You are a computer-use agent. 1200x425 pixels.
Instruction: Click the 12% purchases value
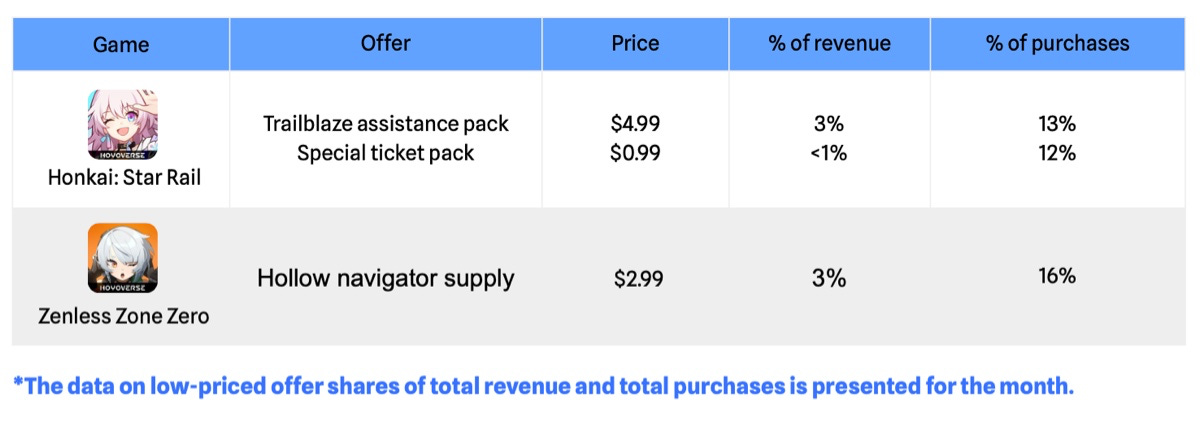tap(1057, 153)
